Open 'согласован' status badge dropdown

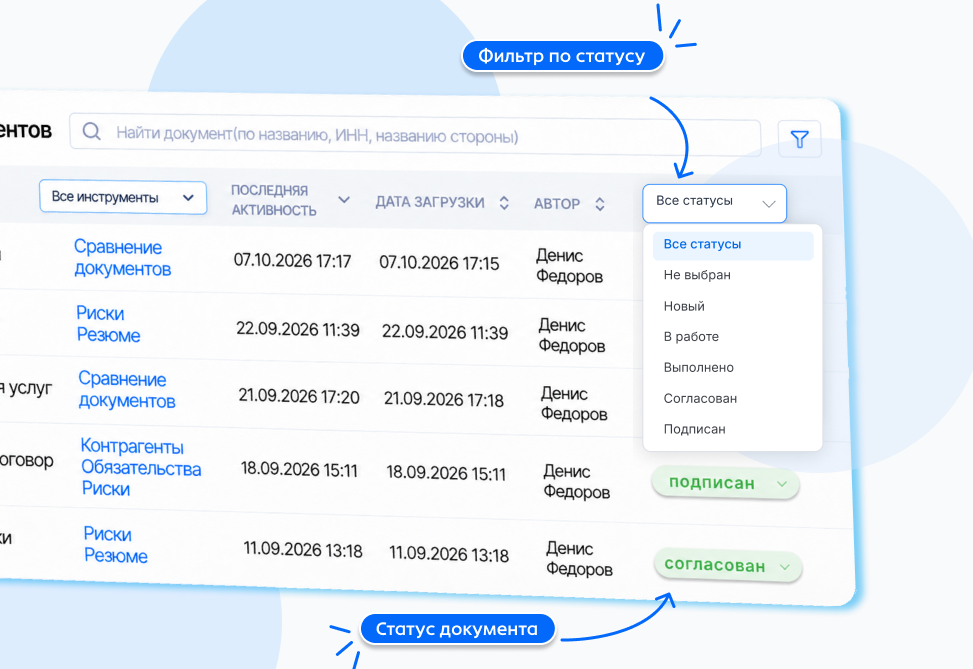[x=728, y=565]
